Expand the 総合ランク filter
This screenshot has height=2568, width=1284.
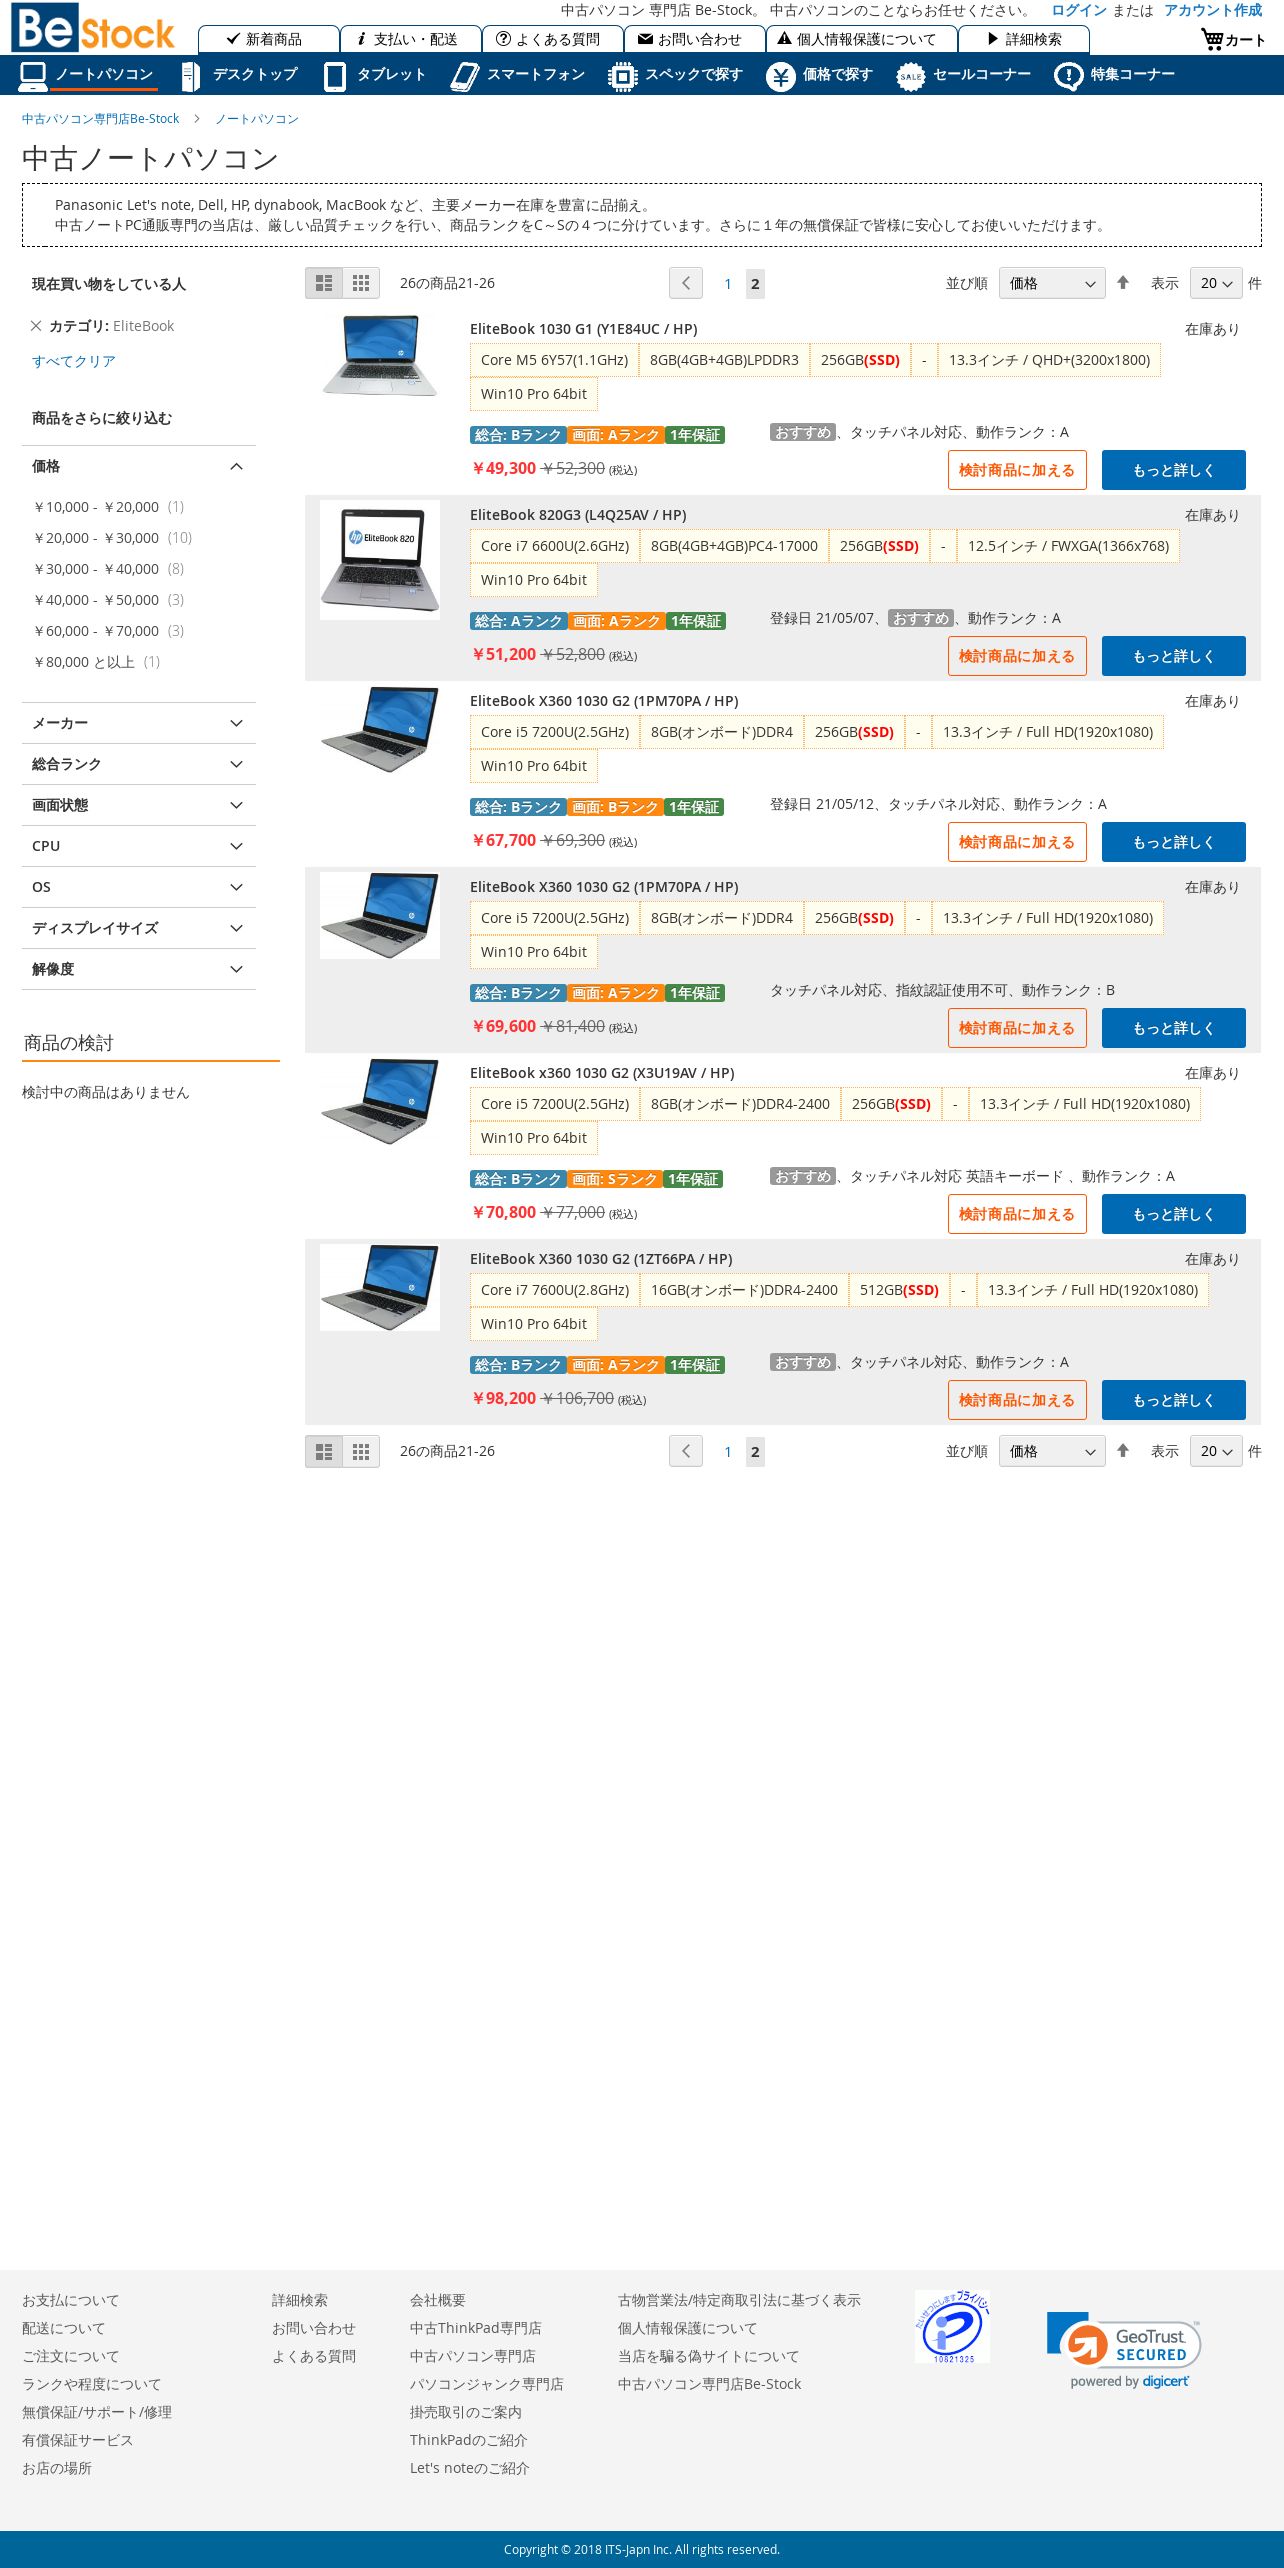point(139,764)
